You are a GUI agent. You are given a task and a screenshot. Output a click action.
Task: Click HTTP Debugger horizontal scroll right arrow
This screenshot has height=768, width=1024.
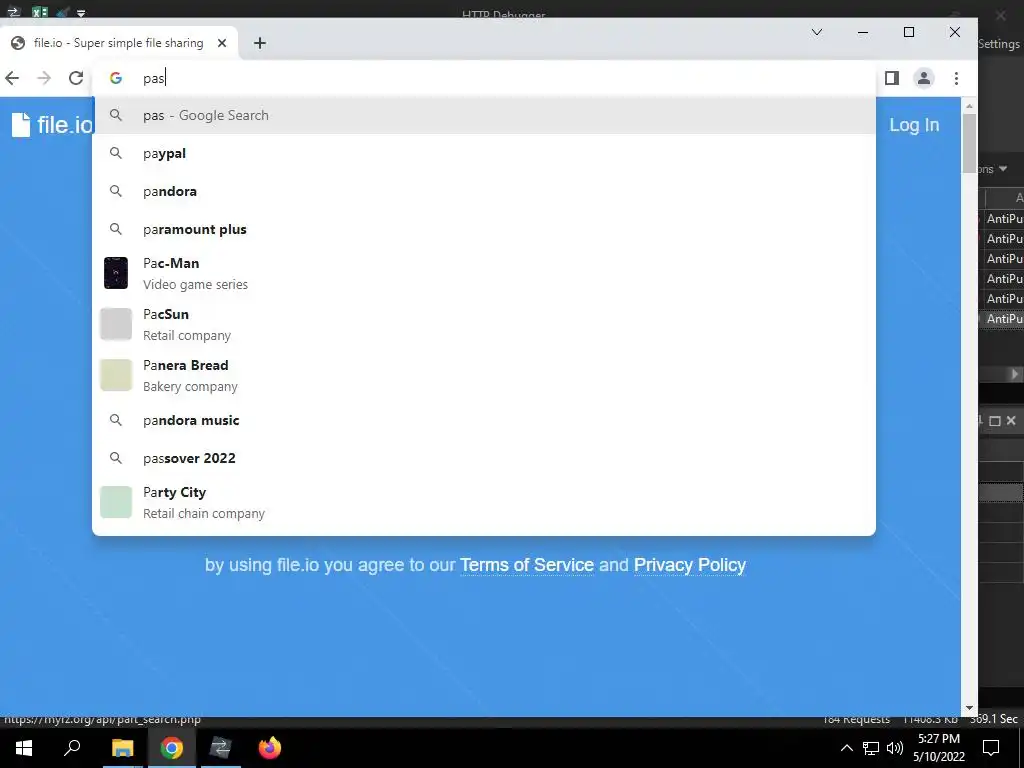pos(1014,374)
